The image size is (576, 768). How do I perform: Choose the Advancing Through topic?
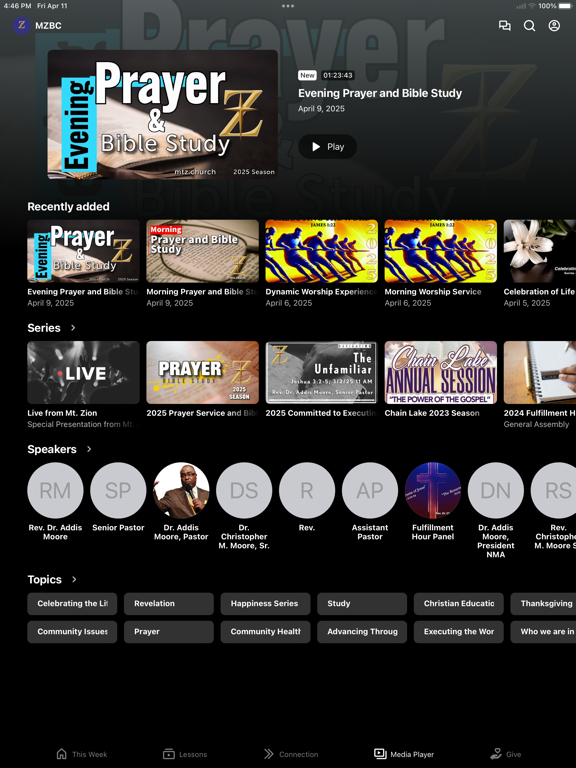tap(362, 632)
